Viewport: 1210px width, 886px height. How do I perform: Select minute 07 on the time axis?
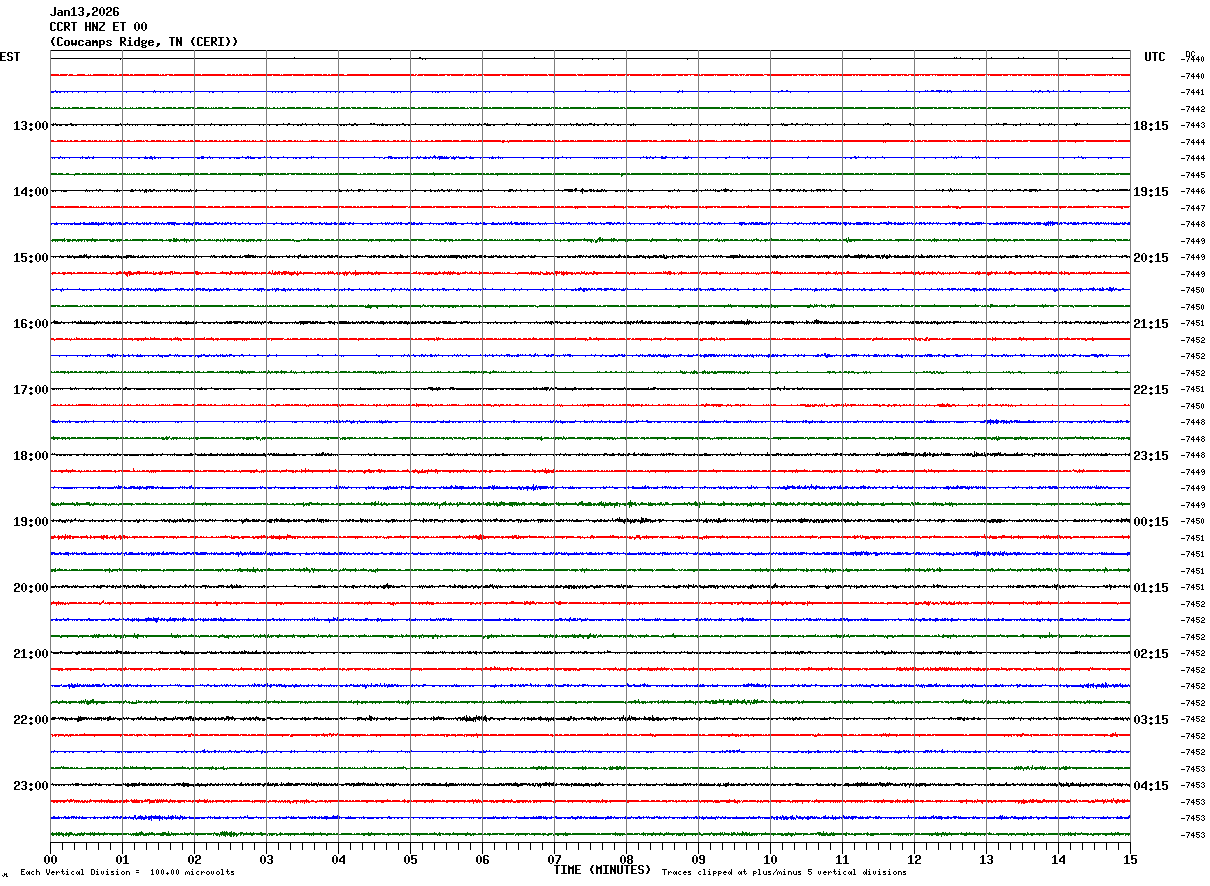(554, 859)
